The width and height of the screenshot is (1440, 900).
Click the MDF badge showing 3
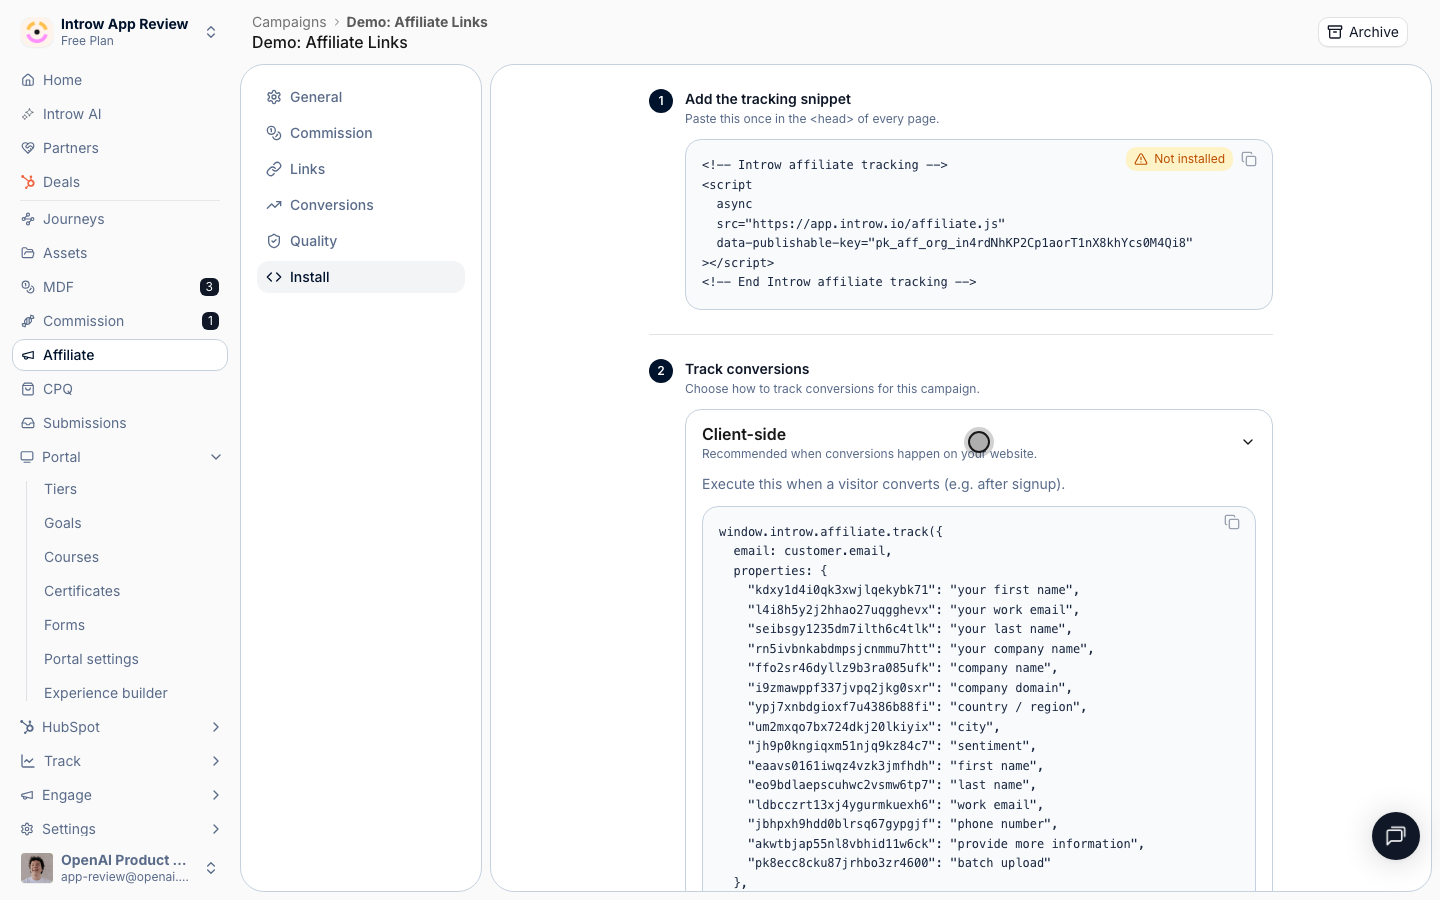coord(209,287)
